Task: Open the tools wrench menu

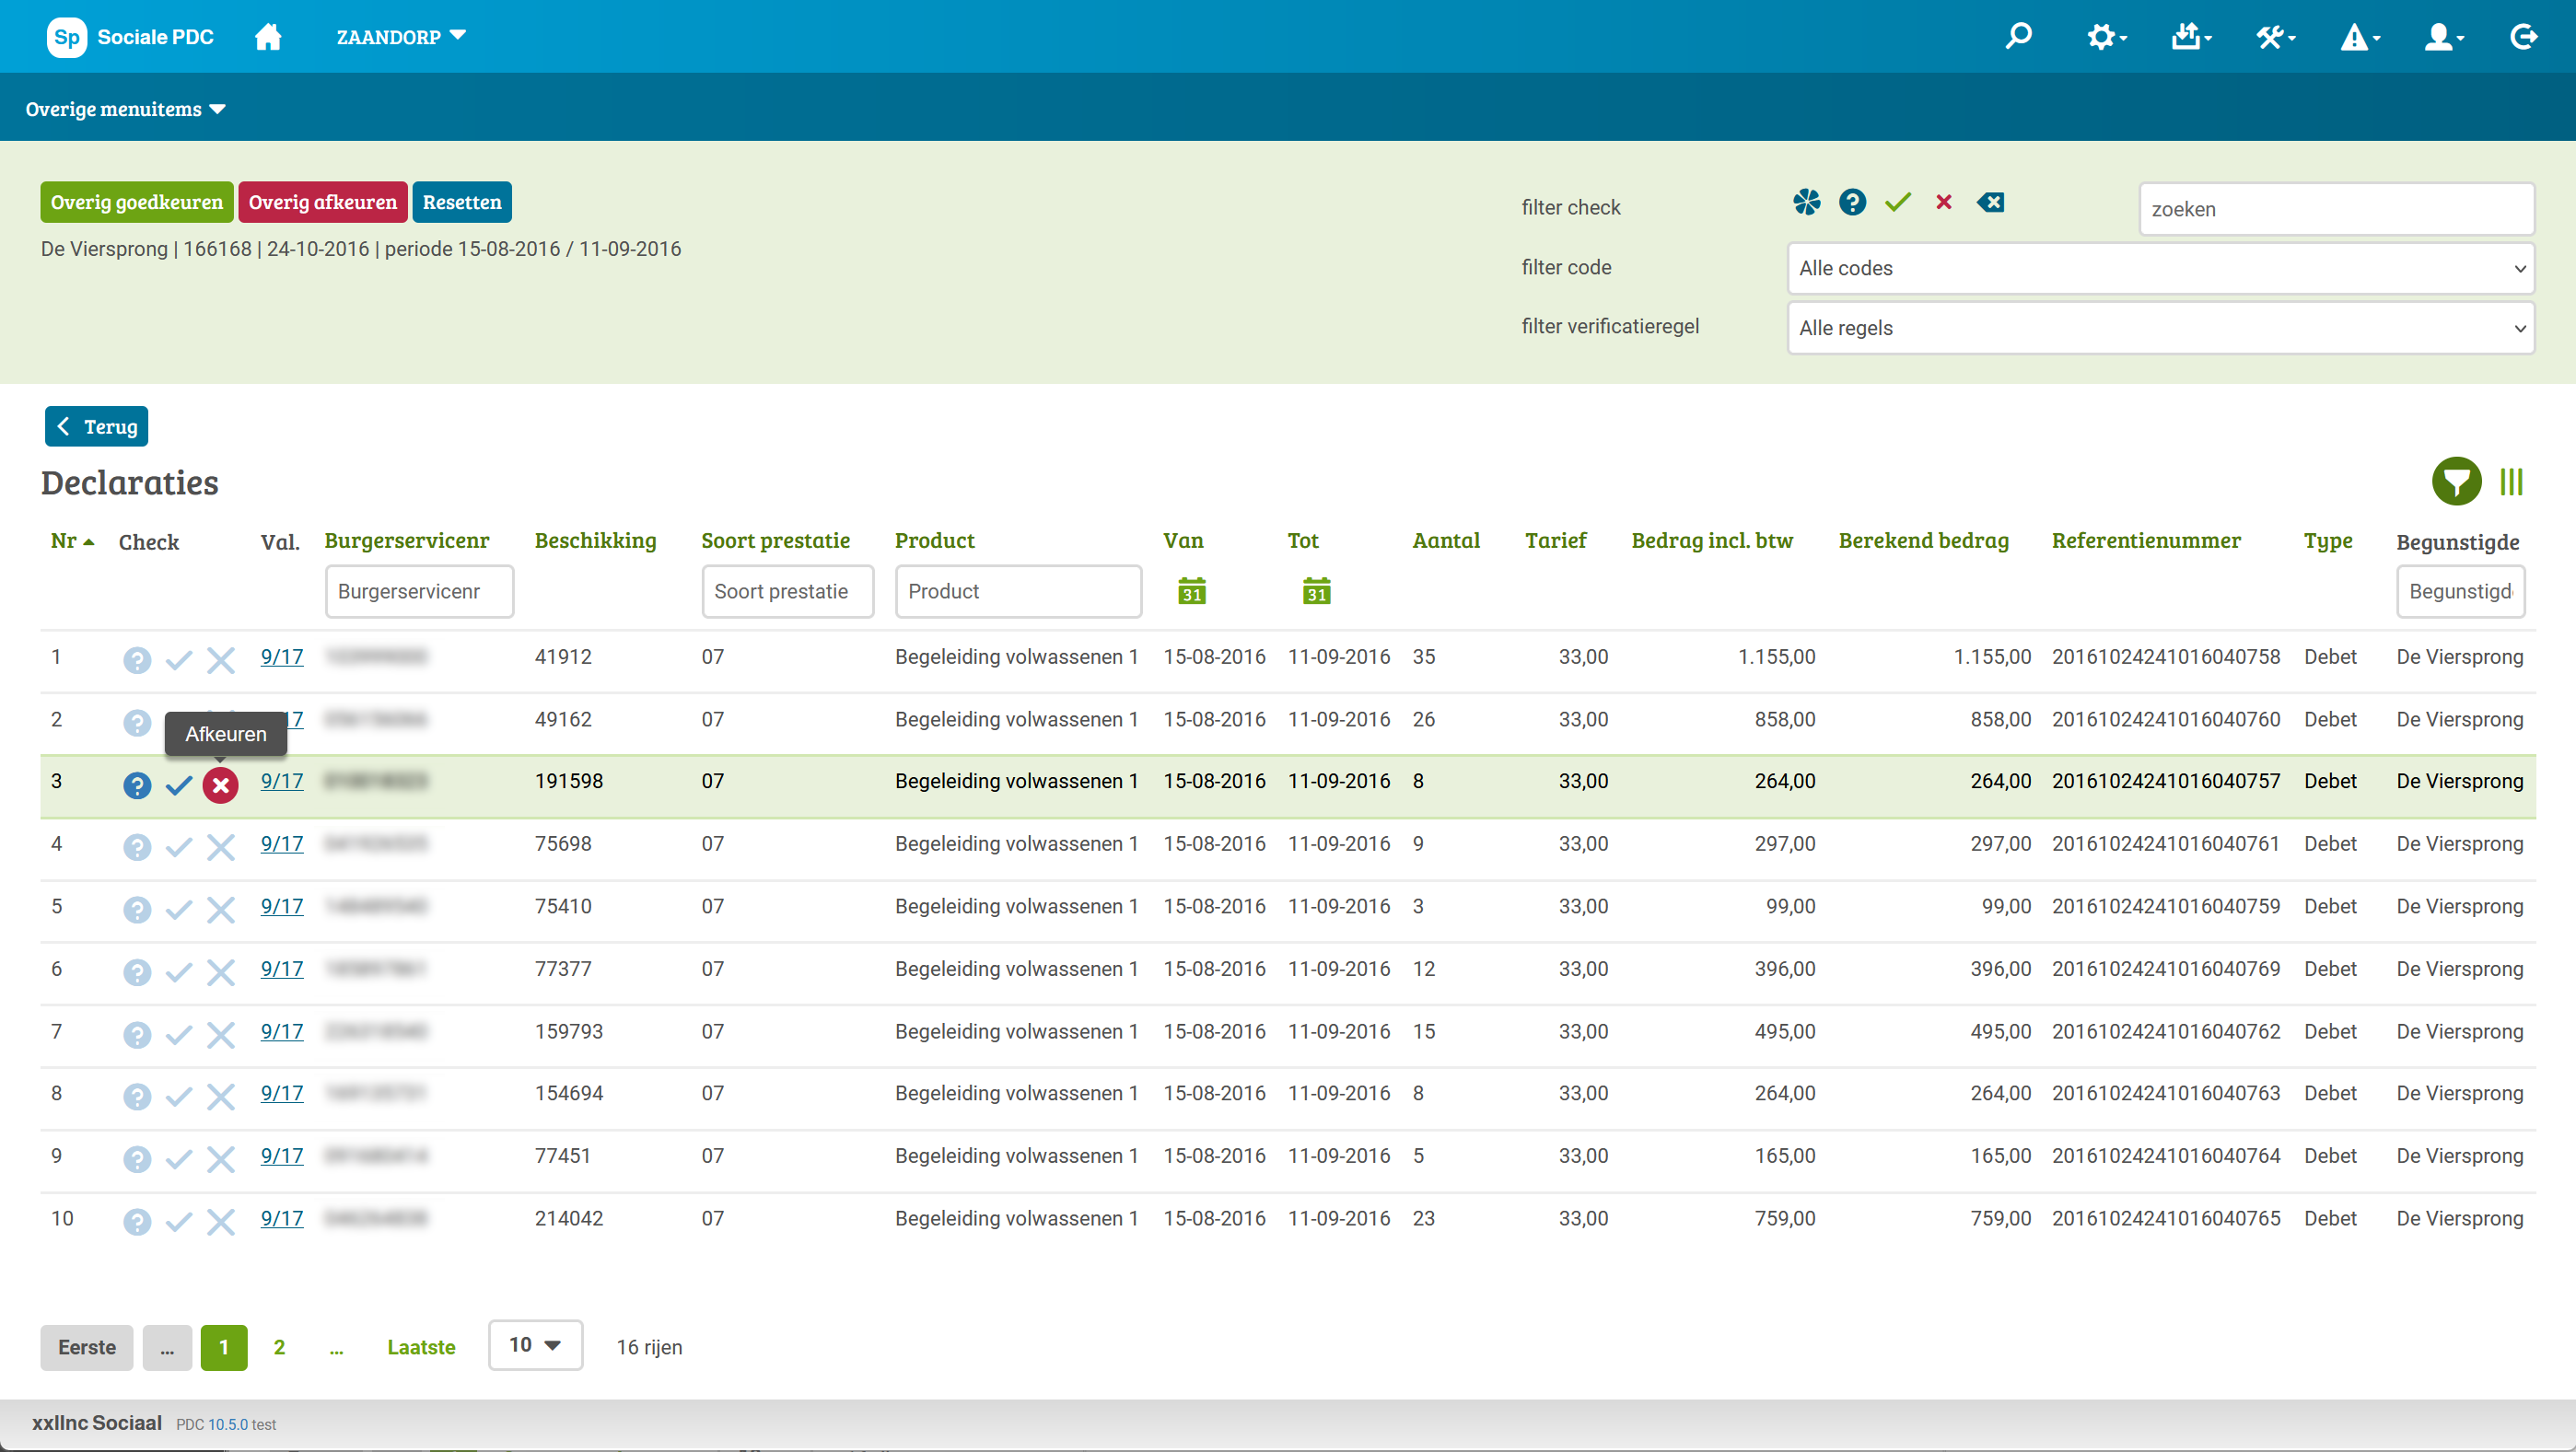Action: tap(2275, 37)
